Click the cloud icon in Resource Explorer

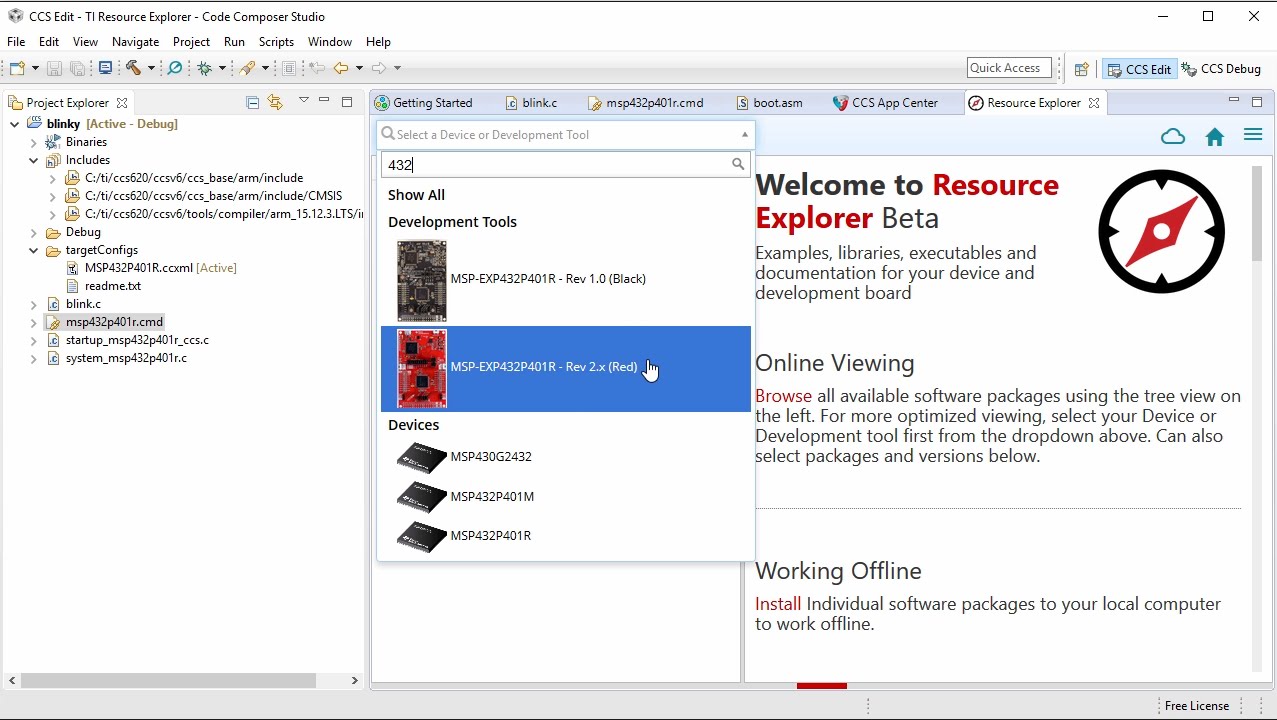(x=1173, y=137)
